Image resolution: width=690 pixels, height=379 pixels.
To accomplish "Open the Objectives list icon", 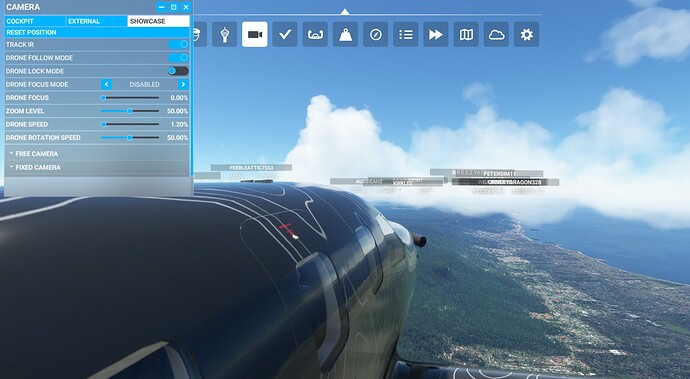I will point(406,34).
